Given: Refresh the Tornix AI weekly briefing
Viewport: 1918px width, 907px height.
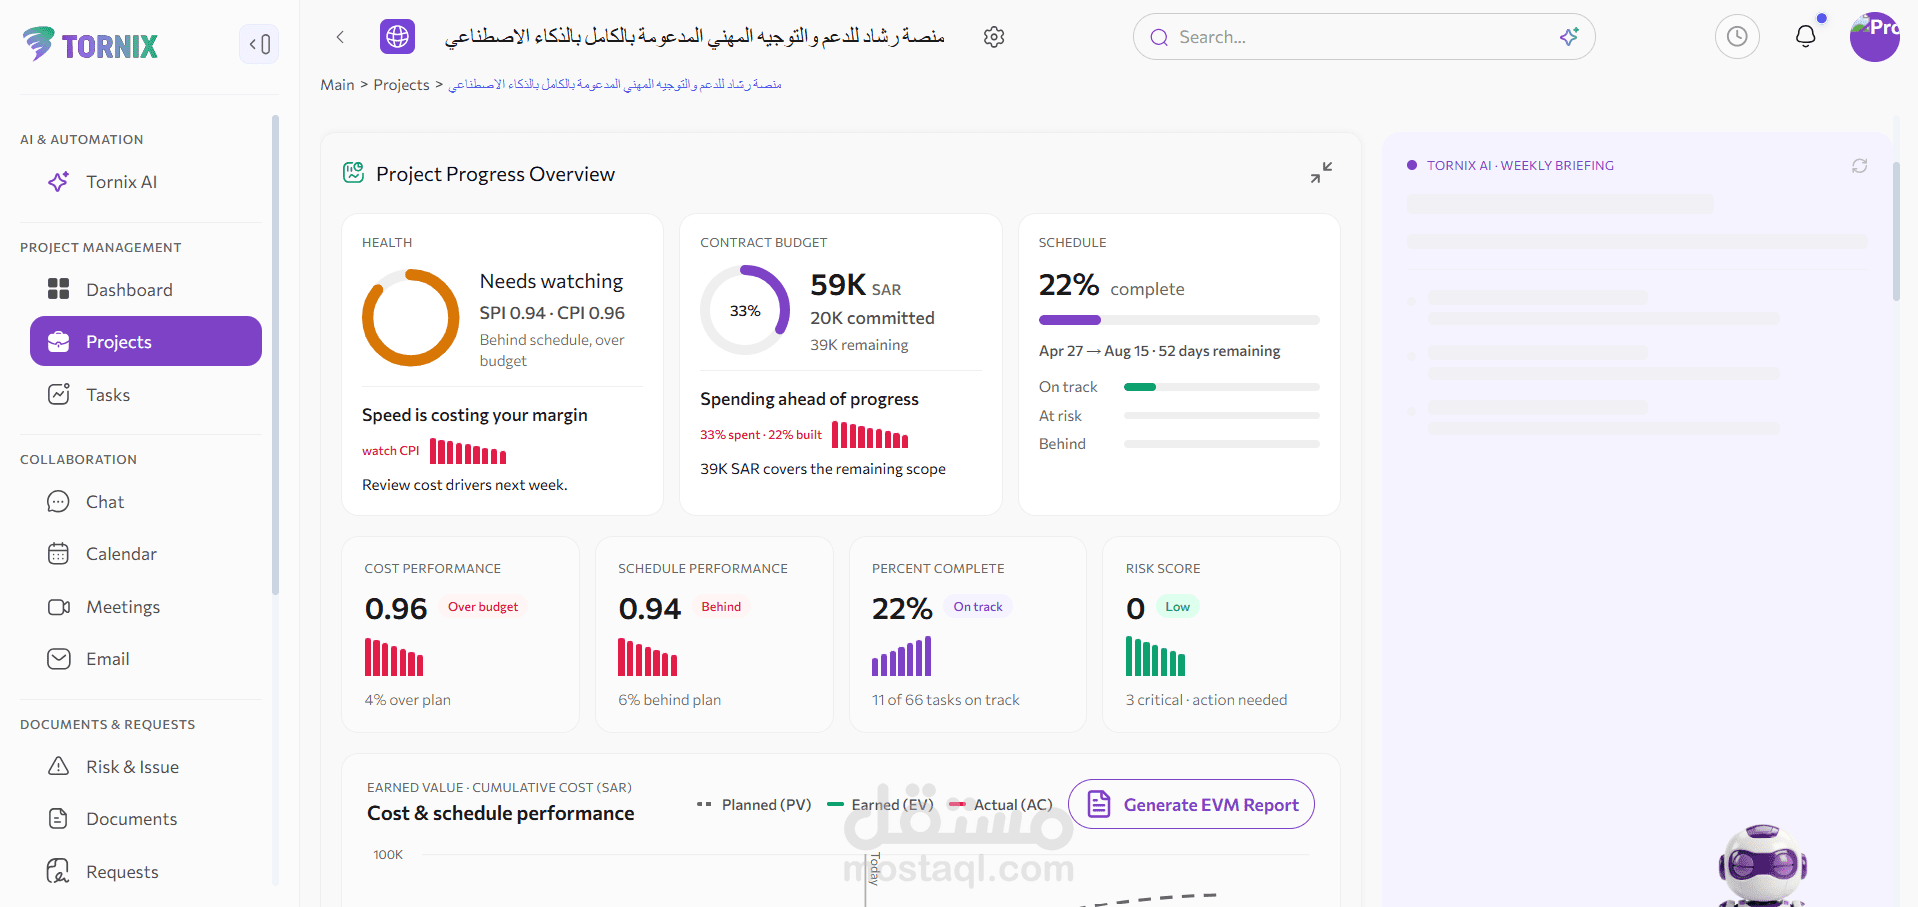Looking at the screenshot, I should (1859, 166).
